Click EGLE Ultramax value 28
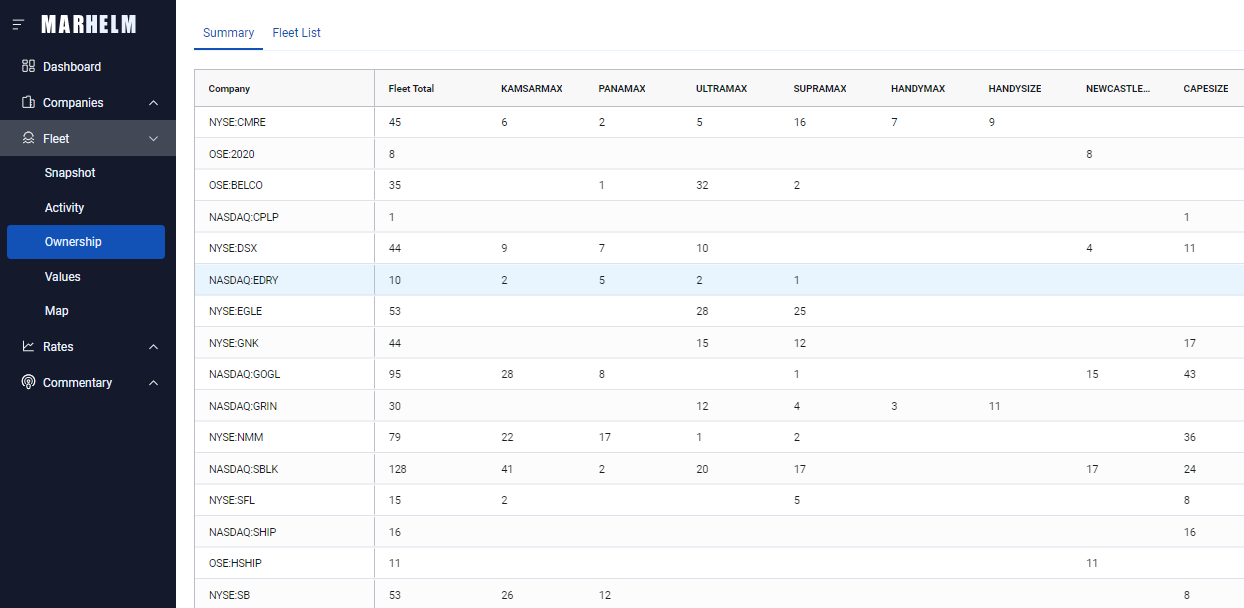 (x=702, y=311)
